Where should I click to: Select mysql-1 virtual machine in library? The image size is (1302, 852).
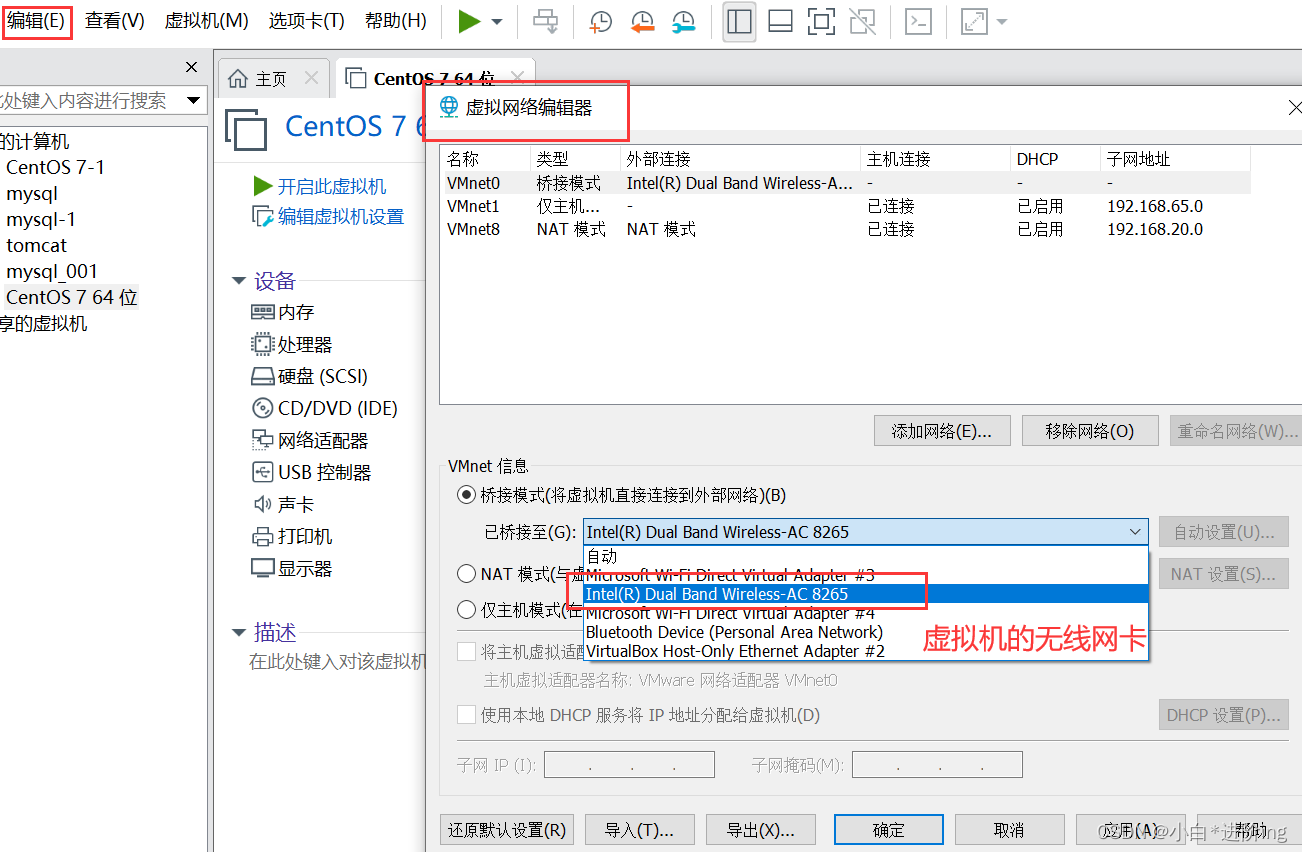[x=41, y=219]
